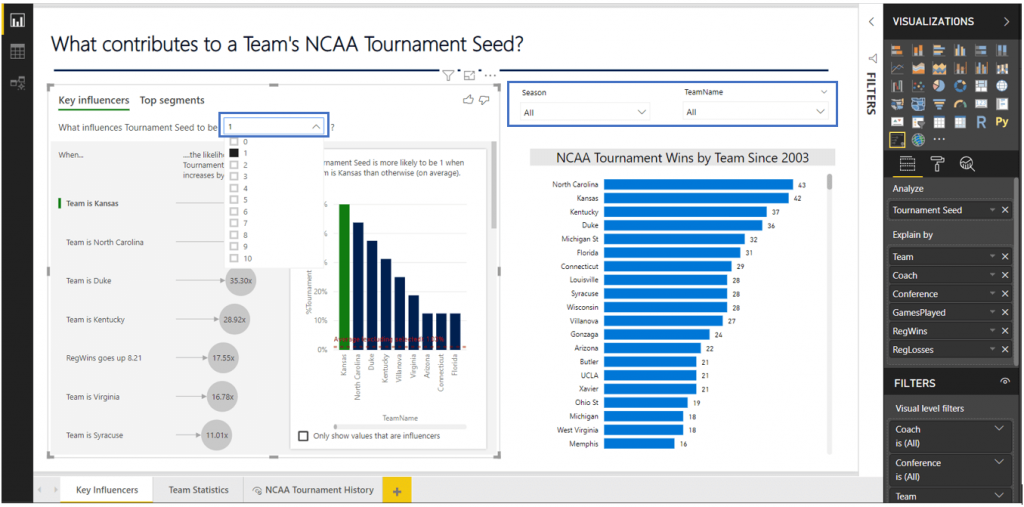This screenshot has height=507, width=1024.
Task: Switch to the Top segments tab
Action: tap(172, 100)
